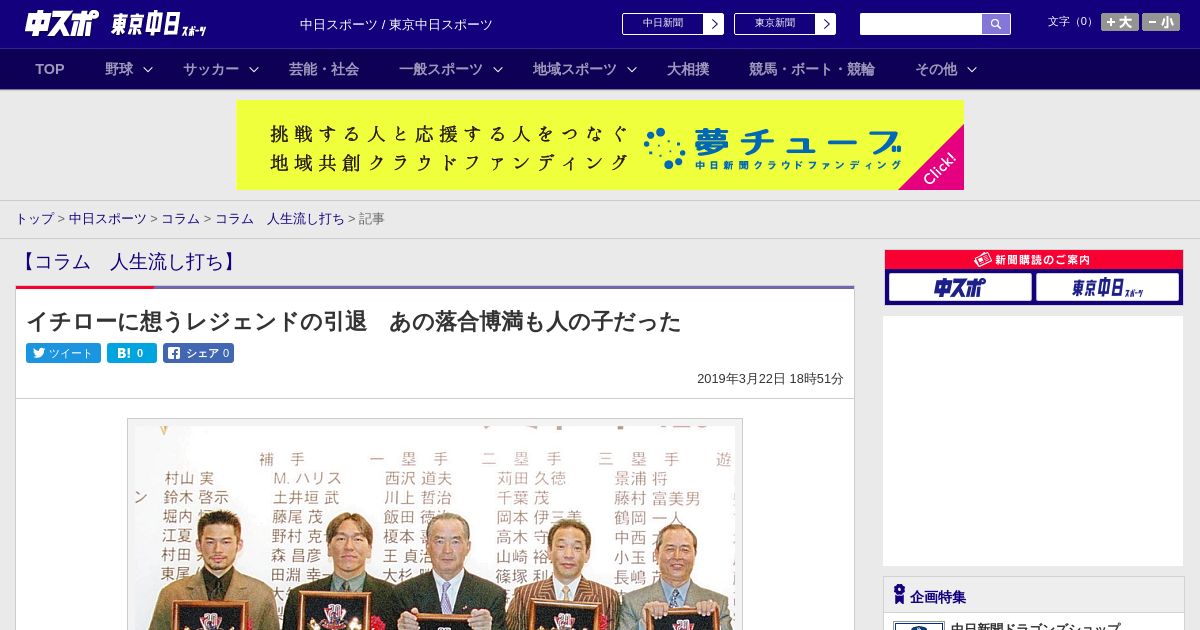
Task: Click the 東京中日スポーツ logo in header
Action: [160, 24]
